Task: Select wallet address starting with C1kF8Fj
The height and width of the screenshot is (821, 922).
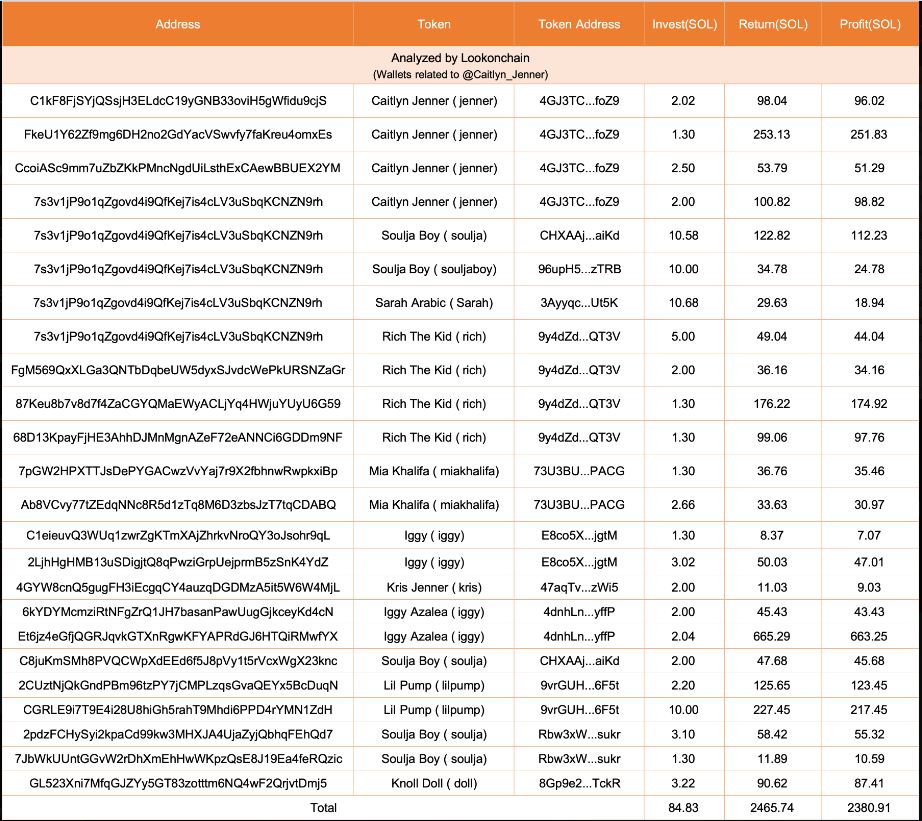Action: pyautogui.click(x=178, y=101)
